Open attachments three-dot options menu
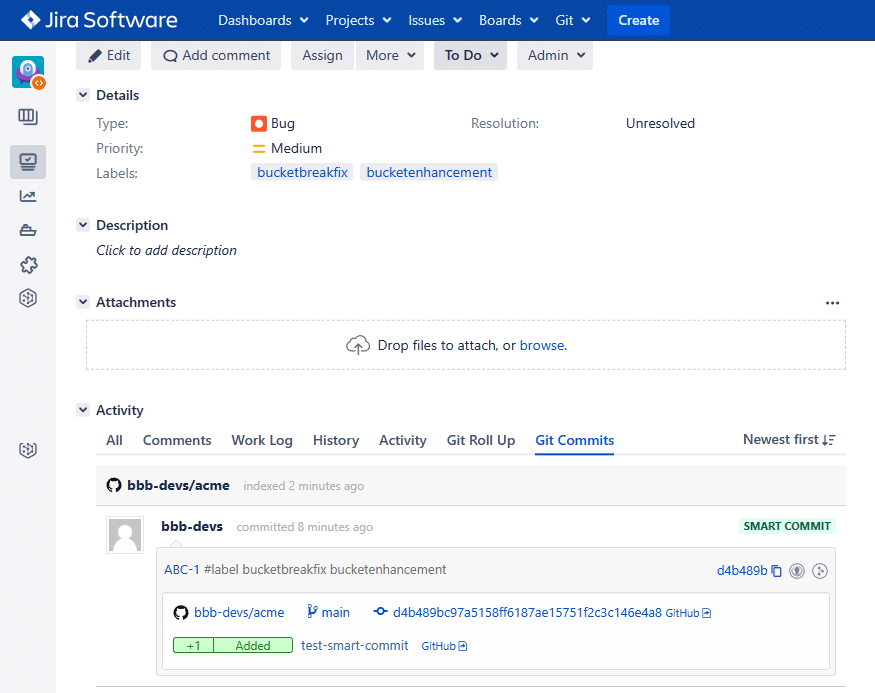This screenshot has height=693, width=875. point(833,303)
